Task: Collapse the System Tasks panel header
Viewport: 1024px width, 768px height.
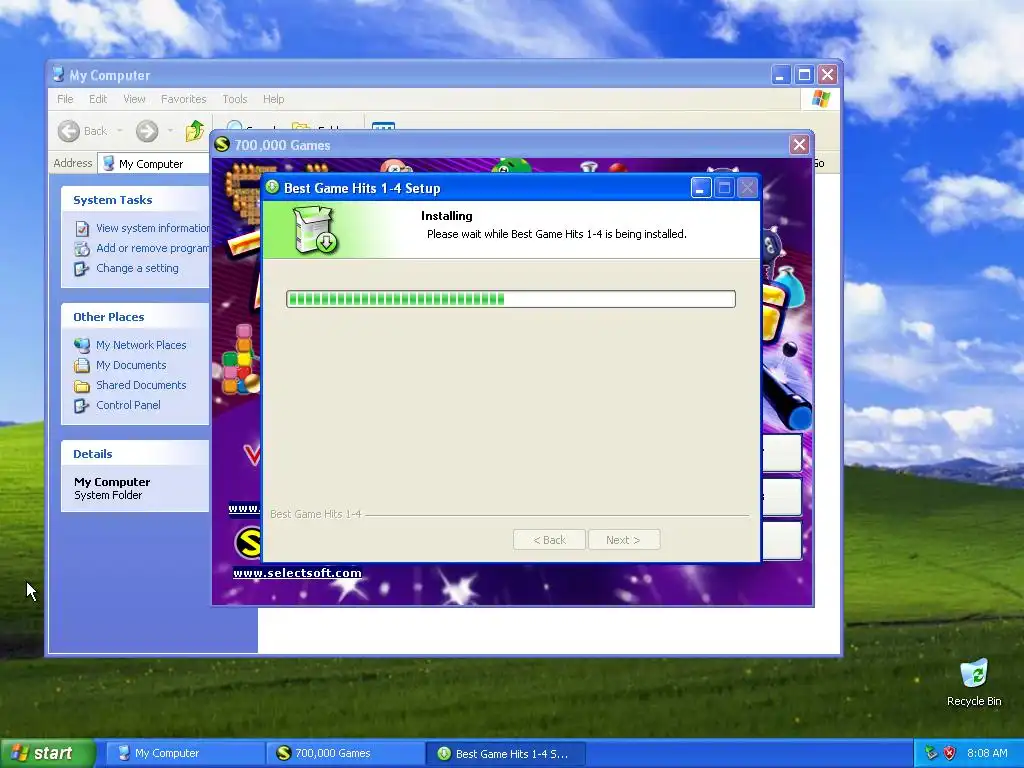Action: click(x=135, y=200)
